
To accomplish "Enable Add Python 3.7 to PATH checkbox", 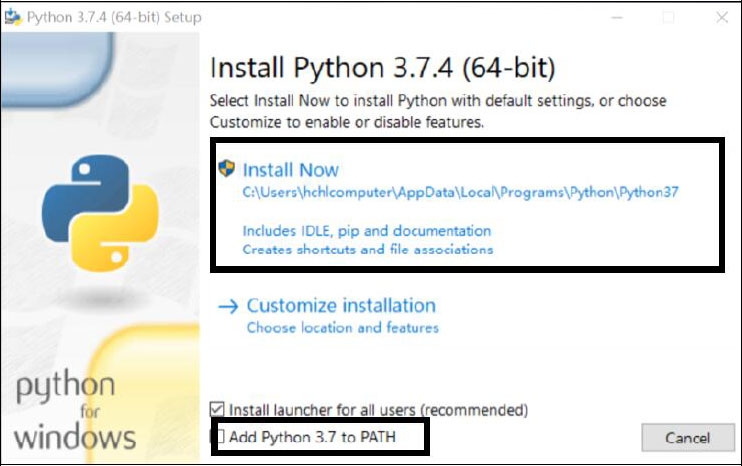I will pos(217,437).
